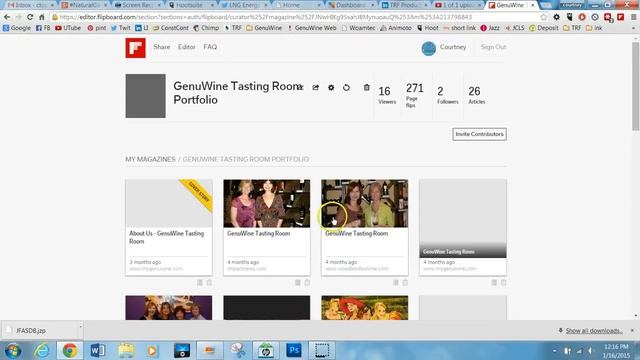Viewport: 640px width, 360px height.
Task: Click the edit title icon beside magazine name
Action: [300, 87]
